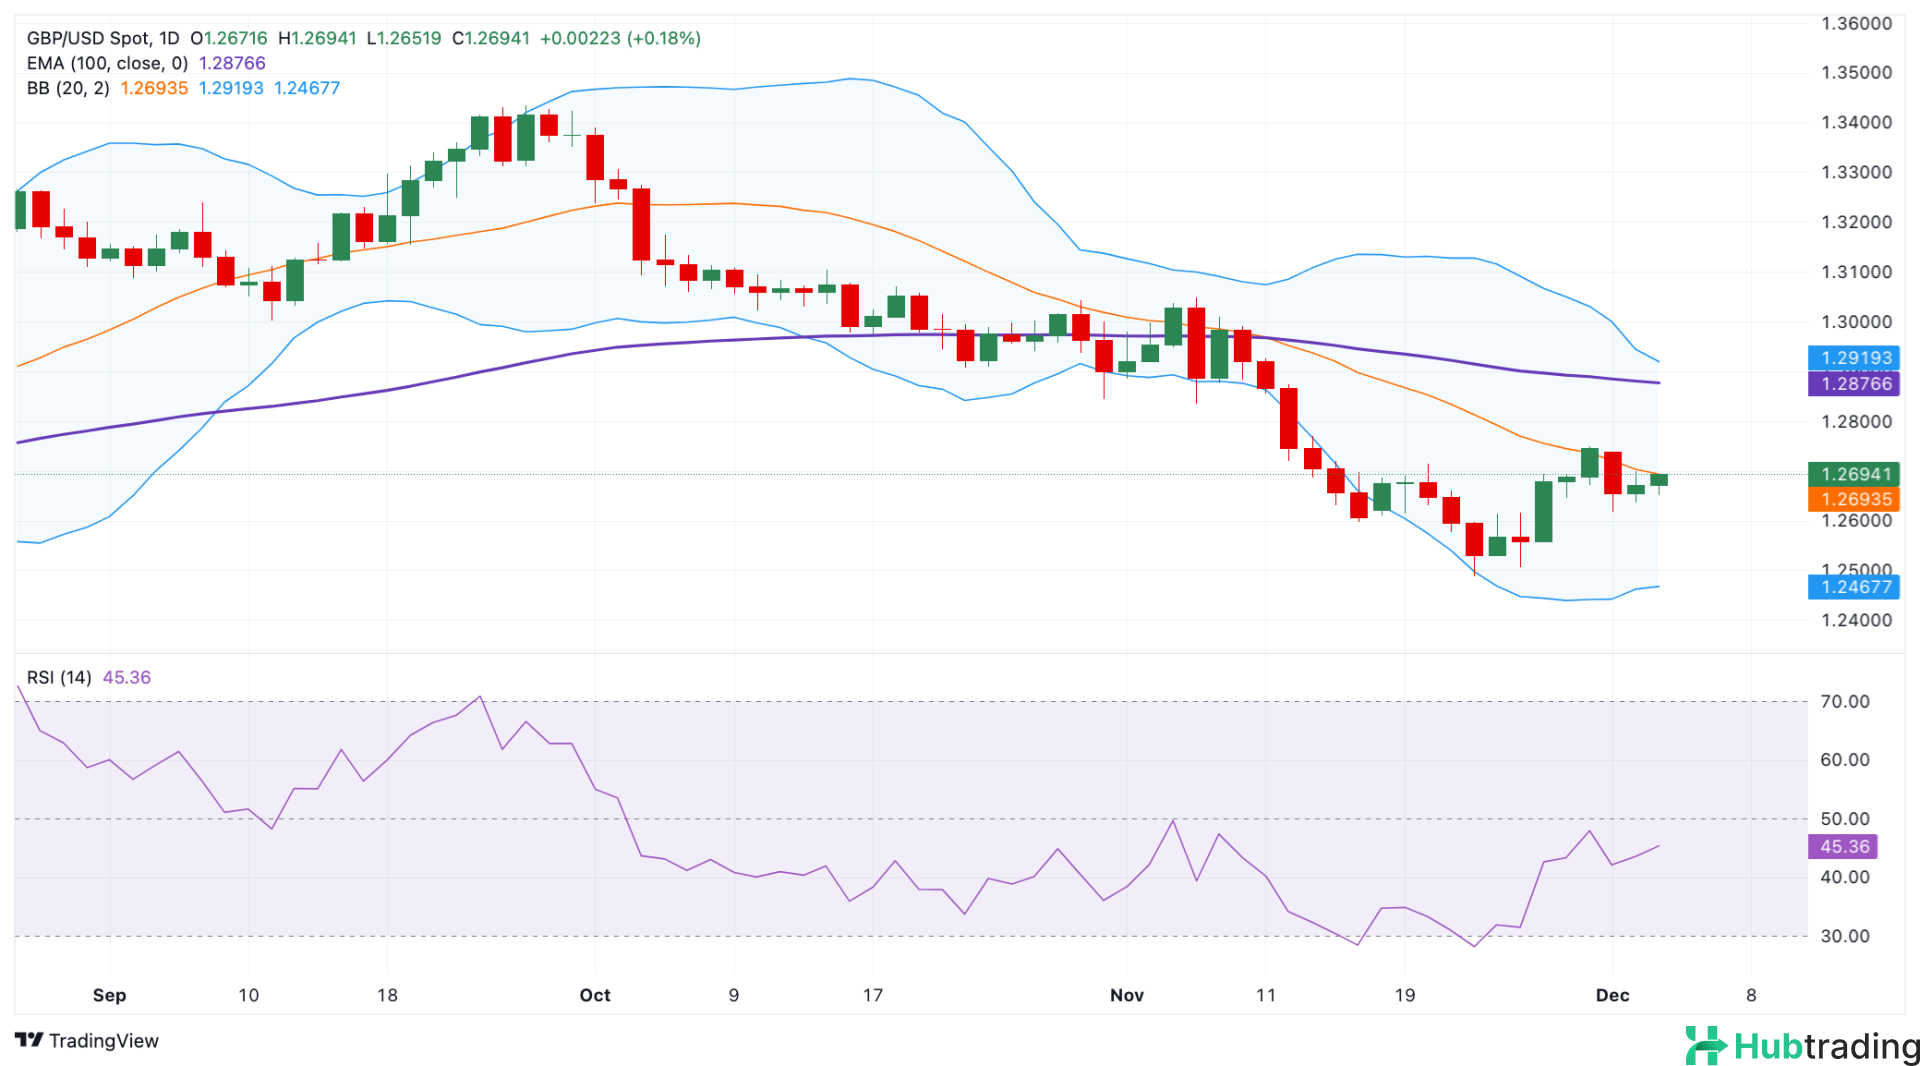Click the orange 1.26935 BB basis tag
Image resolution: width=1920 pixels, height=1066 pixels.
[x=1855, y=499]
